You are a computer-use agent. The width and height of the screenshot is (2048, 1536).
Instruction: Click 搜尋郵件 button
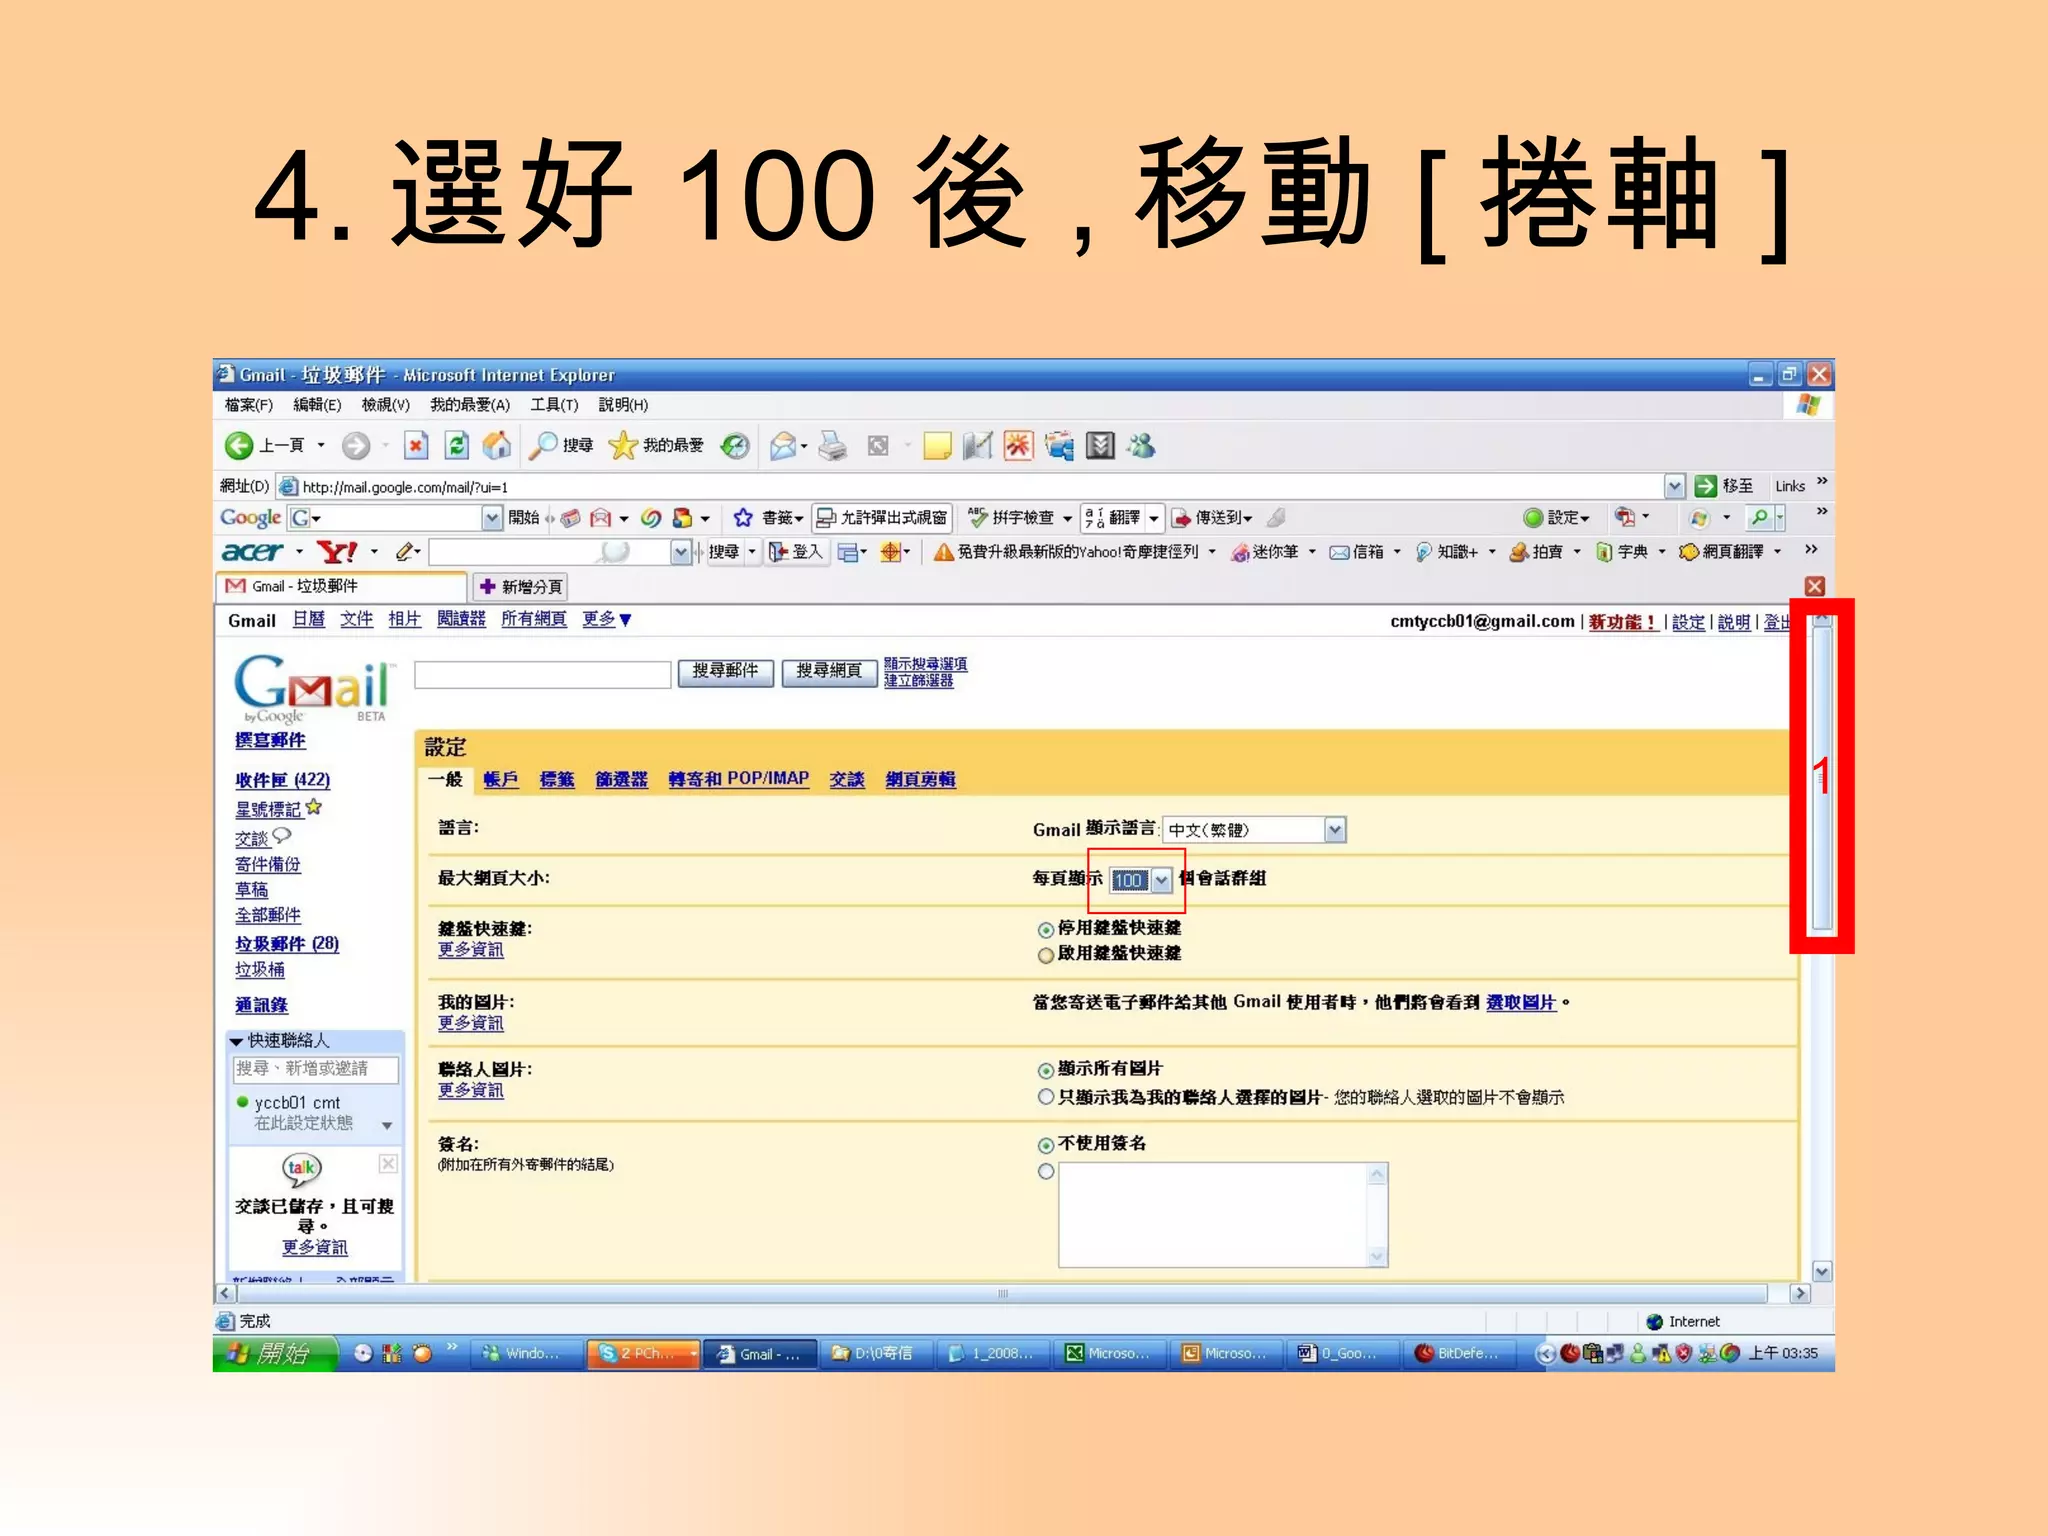[x=725, y=671]
